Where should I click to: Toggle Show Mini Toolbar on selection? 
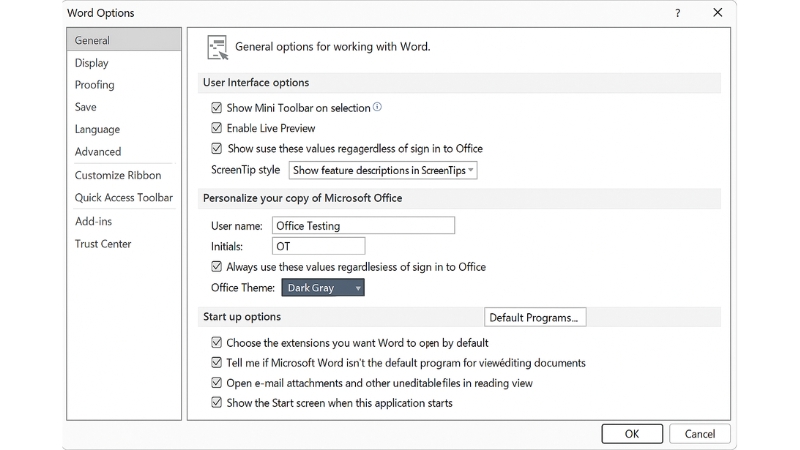coord(217,108)
